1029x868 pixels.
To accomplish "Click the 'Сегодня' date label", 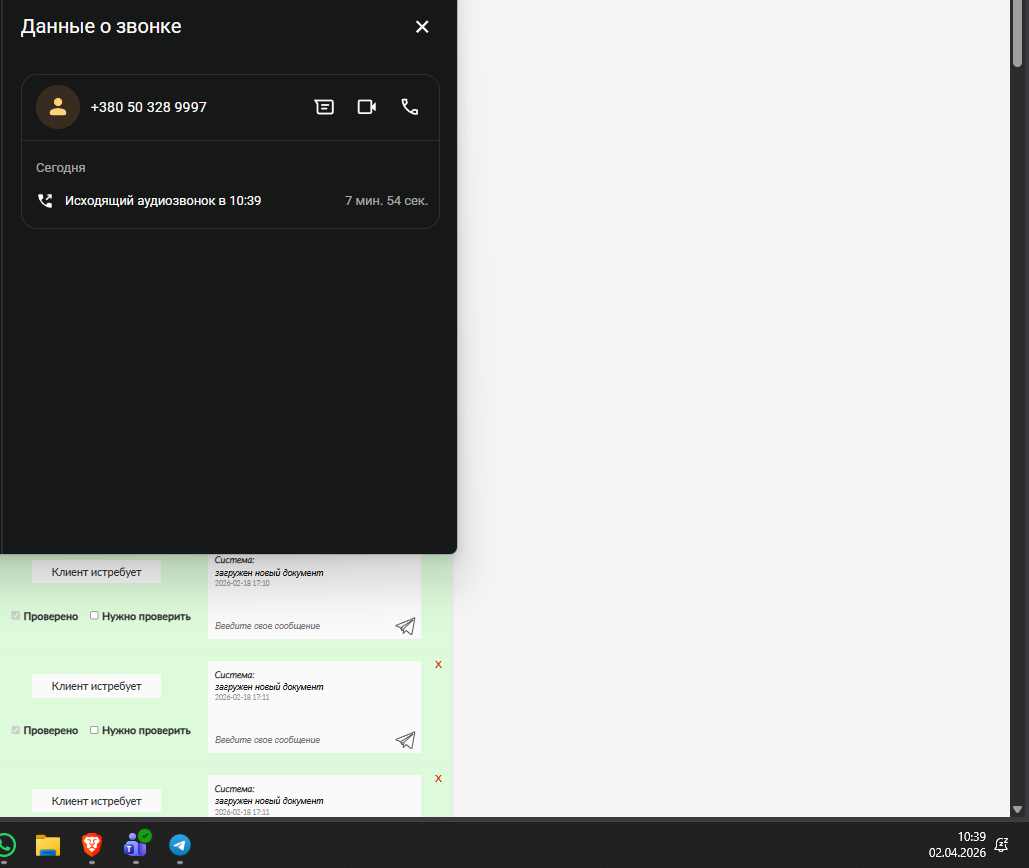I will coord(60,168).
